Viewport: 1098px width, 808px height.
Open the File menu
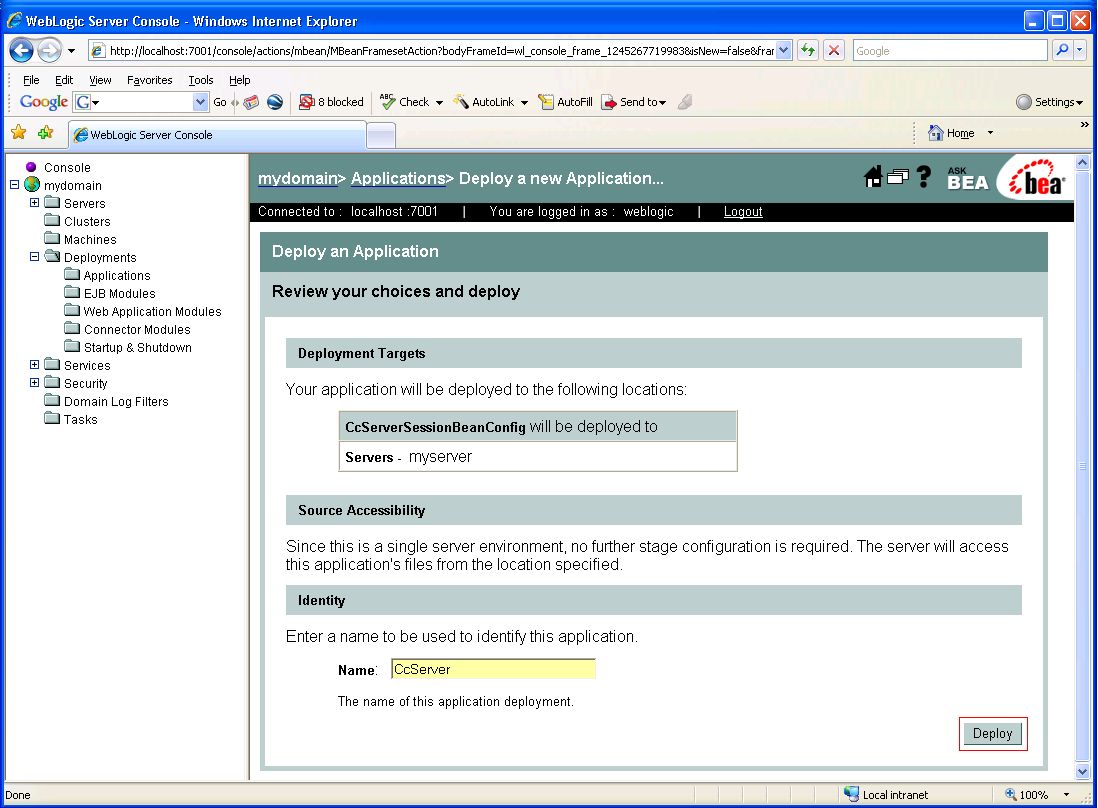coord(31,80)
